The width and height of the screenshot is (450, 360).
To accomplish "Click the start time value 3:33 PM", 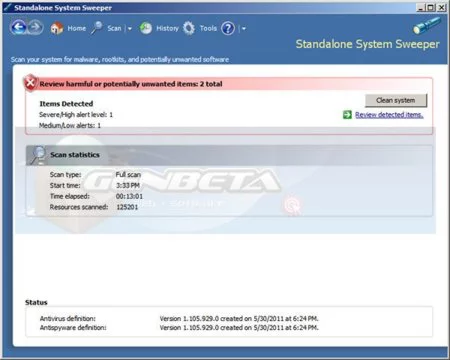I will coord(128,185).
